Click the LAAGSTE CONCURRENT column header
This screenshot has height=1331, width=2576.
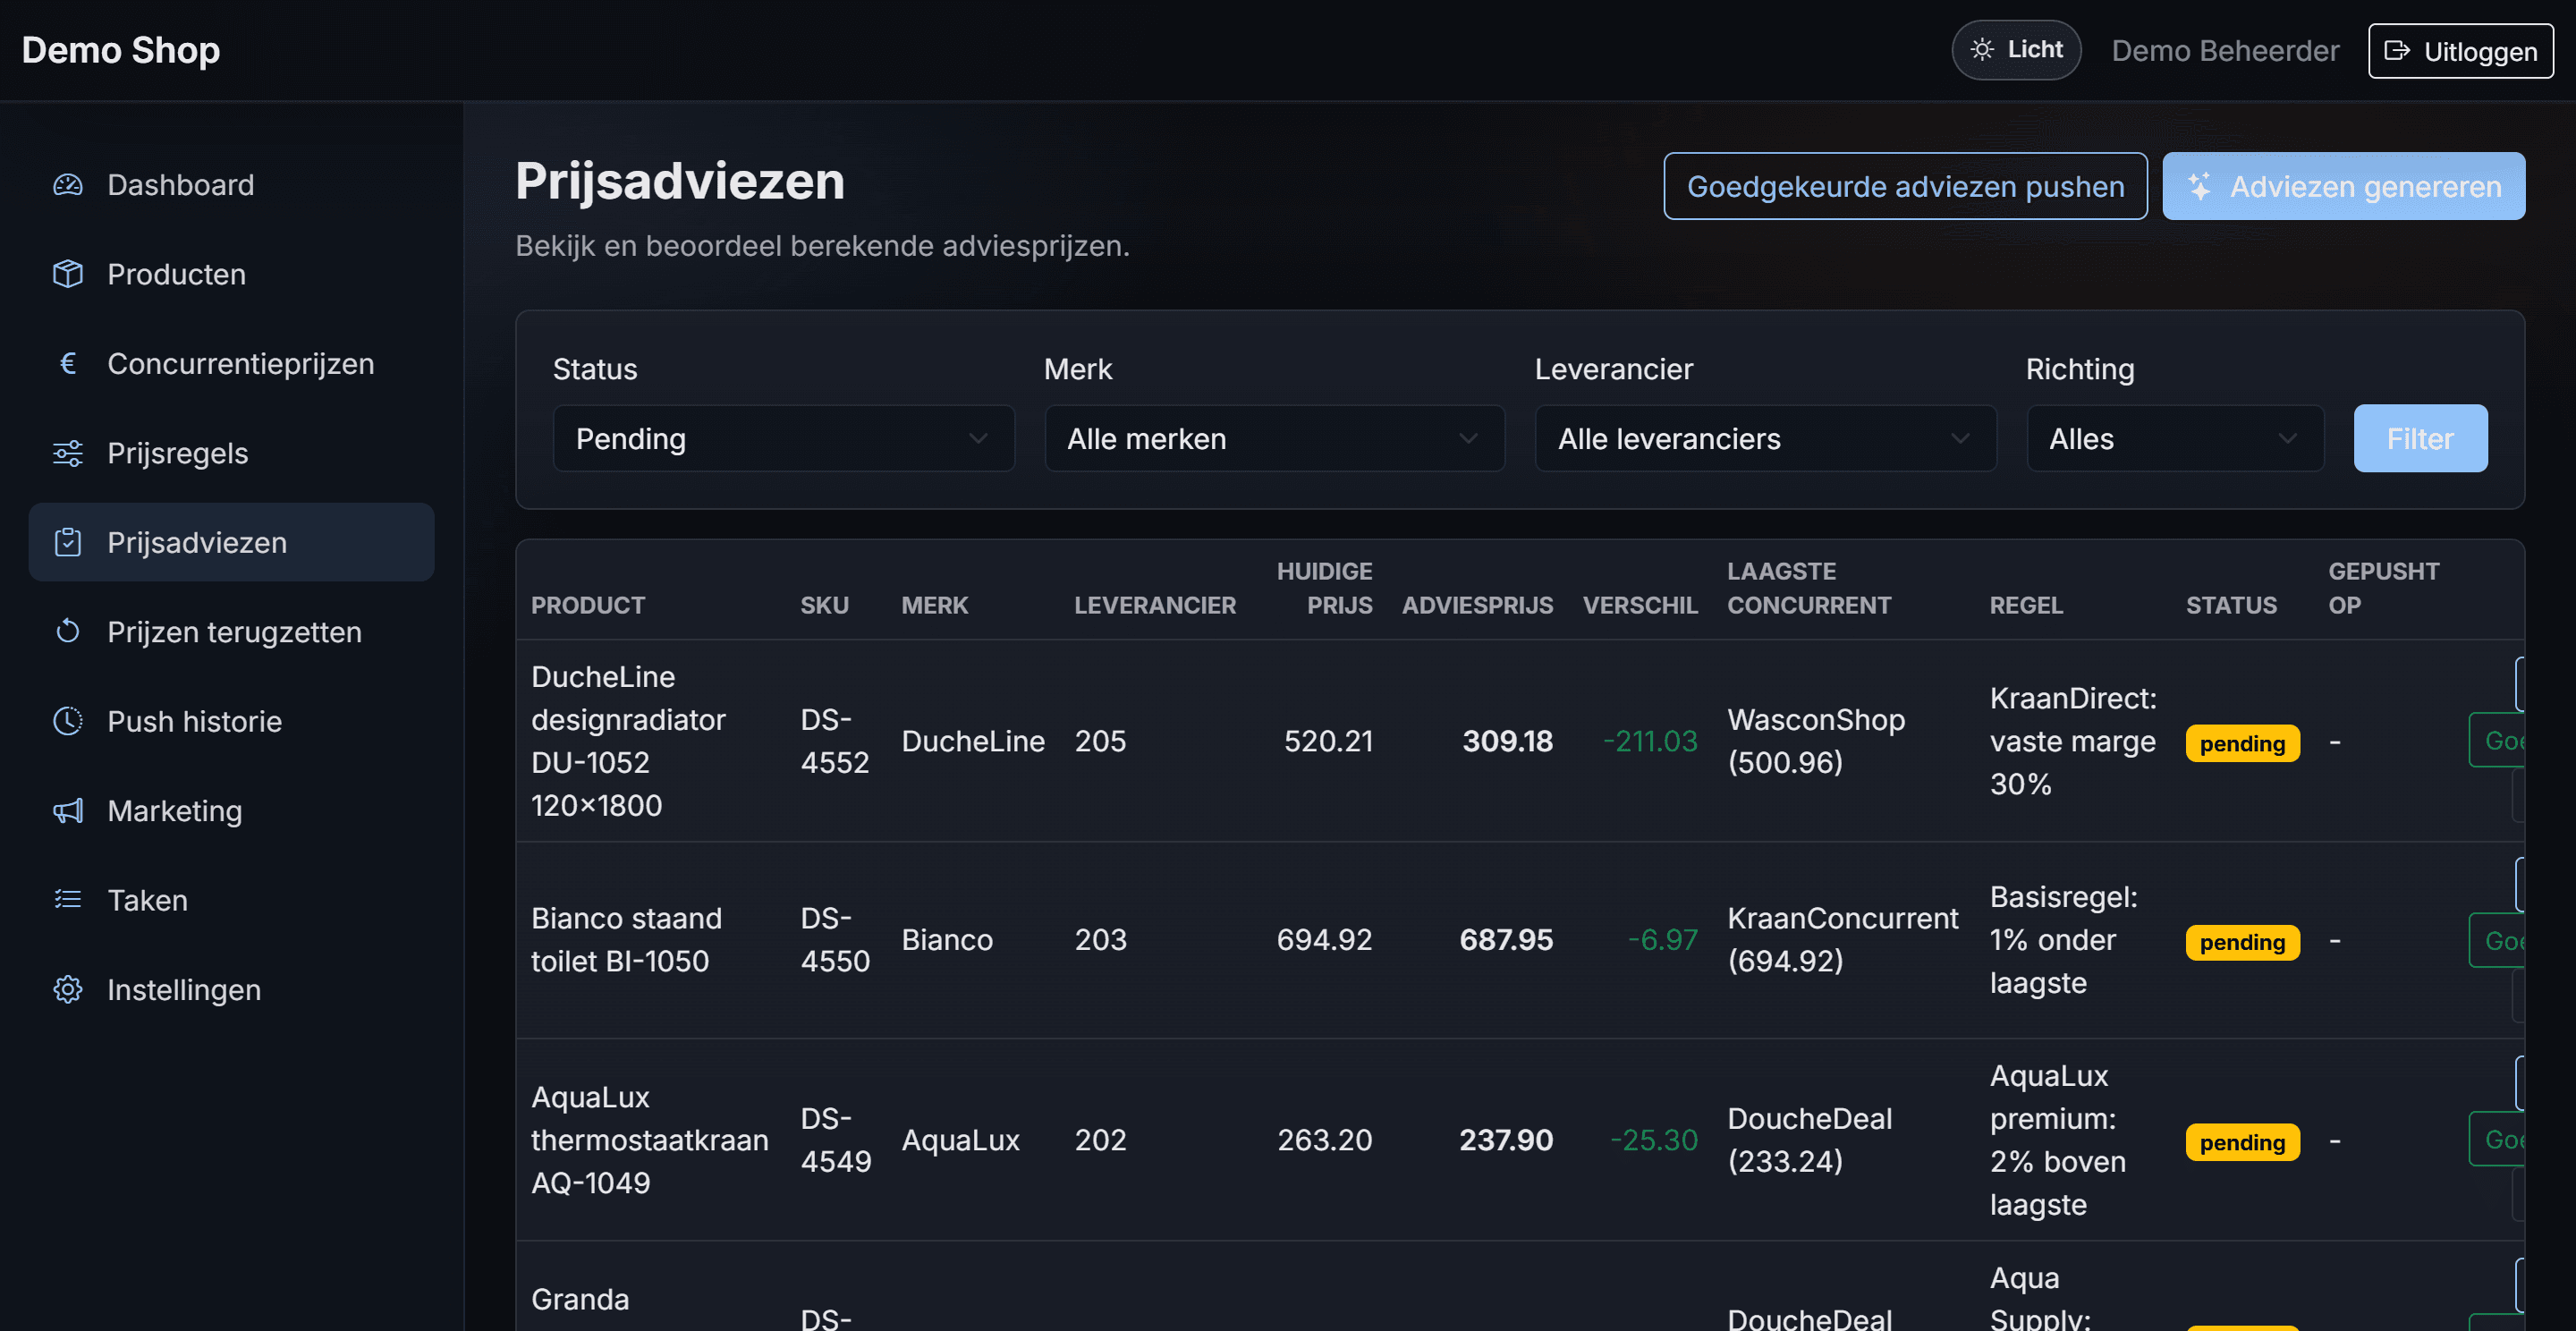pos(1809,588)
